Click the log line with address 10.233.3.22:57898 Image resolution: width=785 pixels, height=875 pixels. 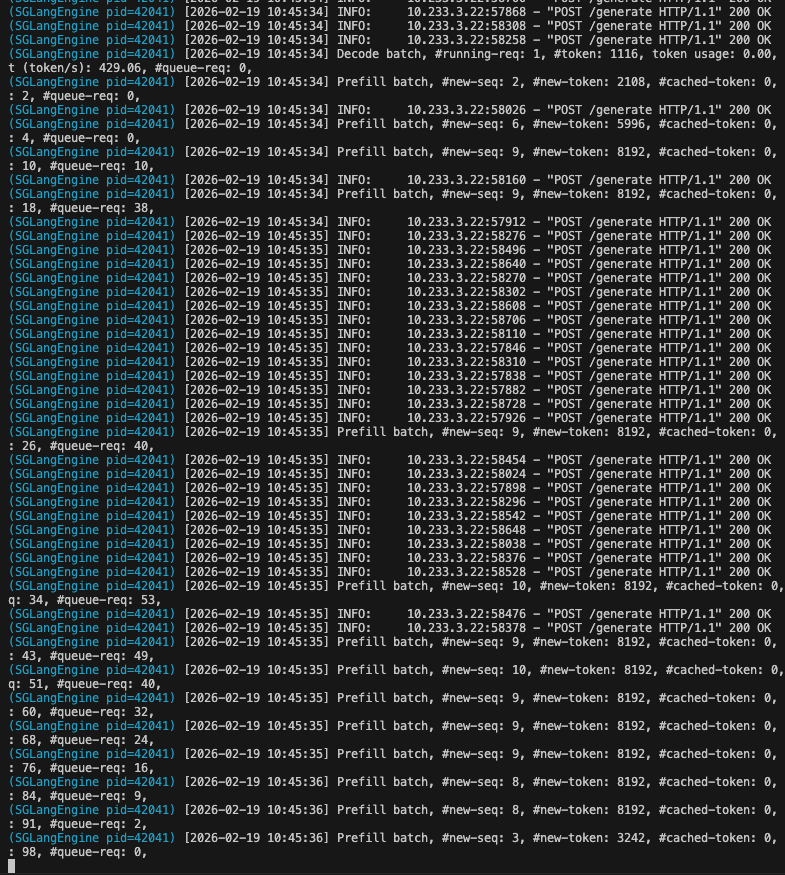[390, 488]
